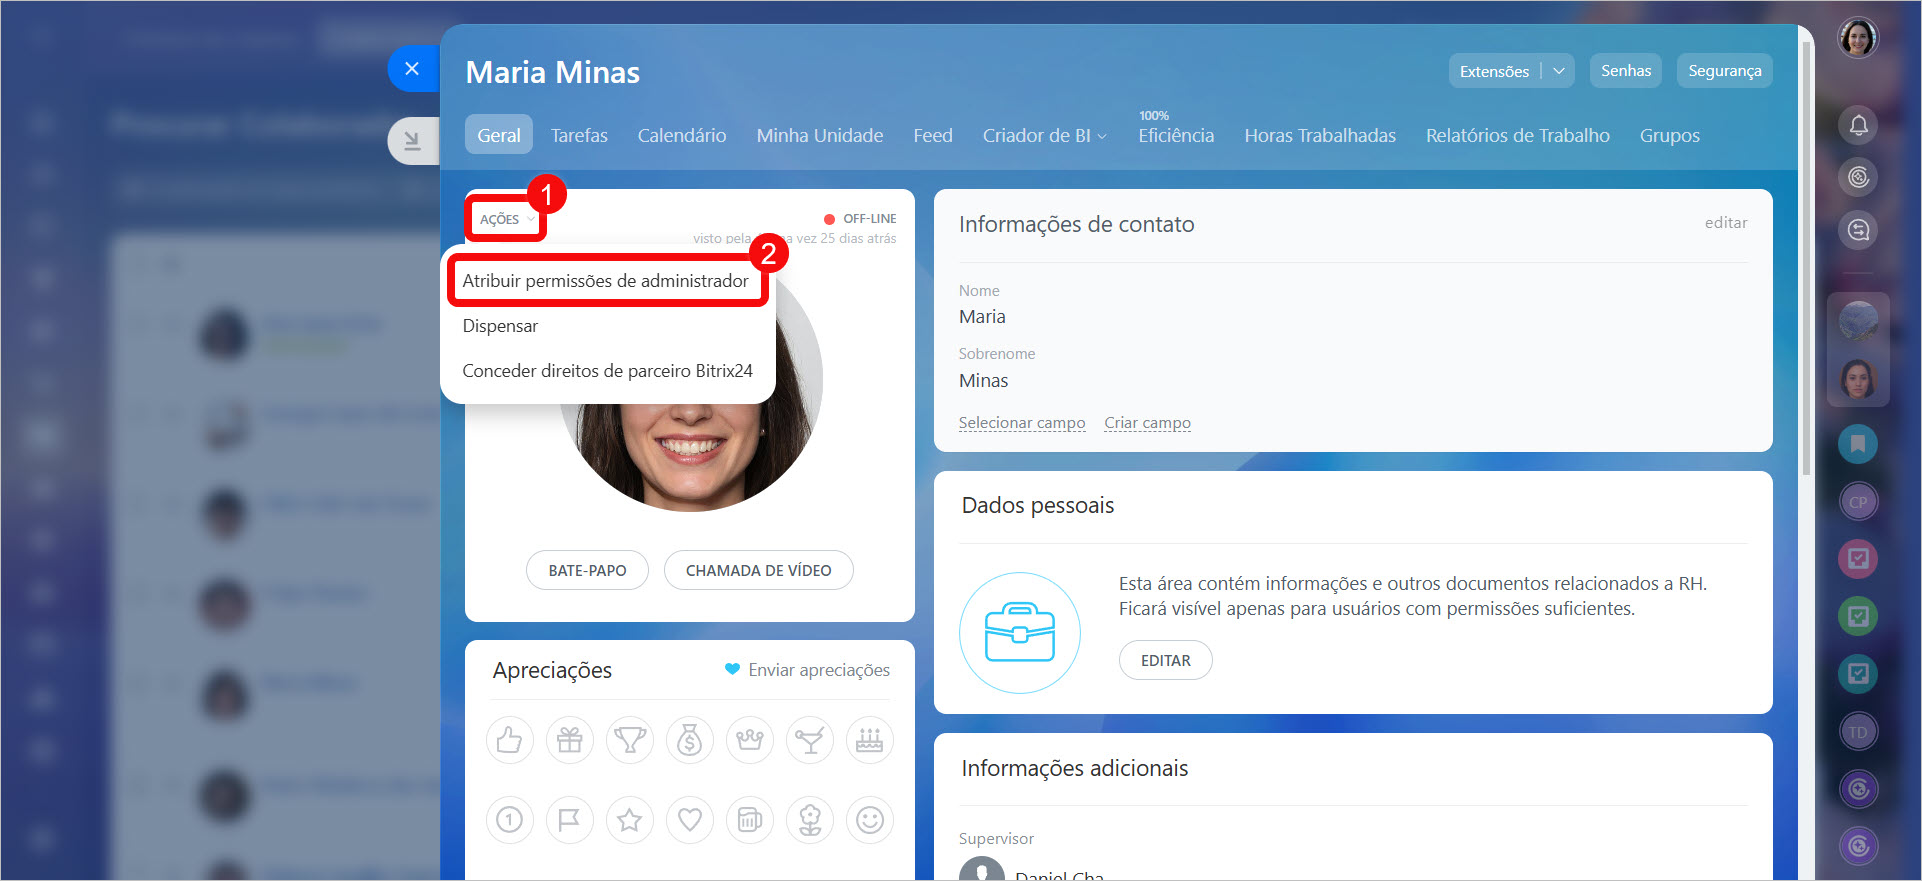The width and height of the screenshot is (1922, 881).
Task: Click EDITAR in Dados pessoais
Action: (1165, 660)
